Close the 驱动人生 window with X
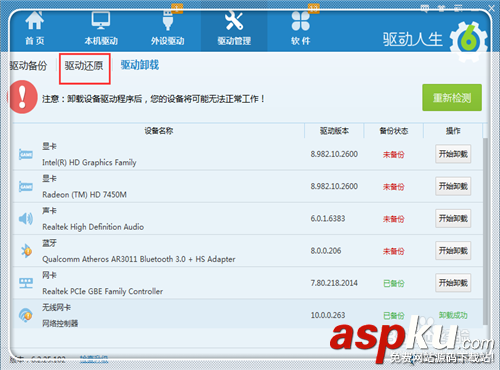The height and width of the screenshot is (370, 500). pos(491,8)
